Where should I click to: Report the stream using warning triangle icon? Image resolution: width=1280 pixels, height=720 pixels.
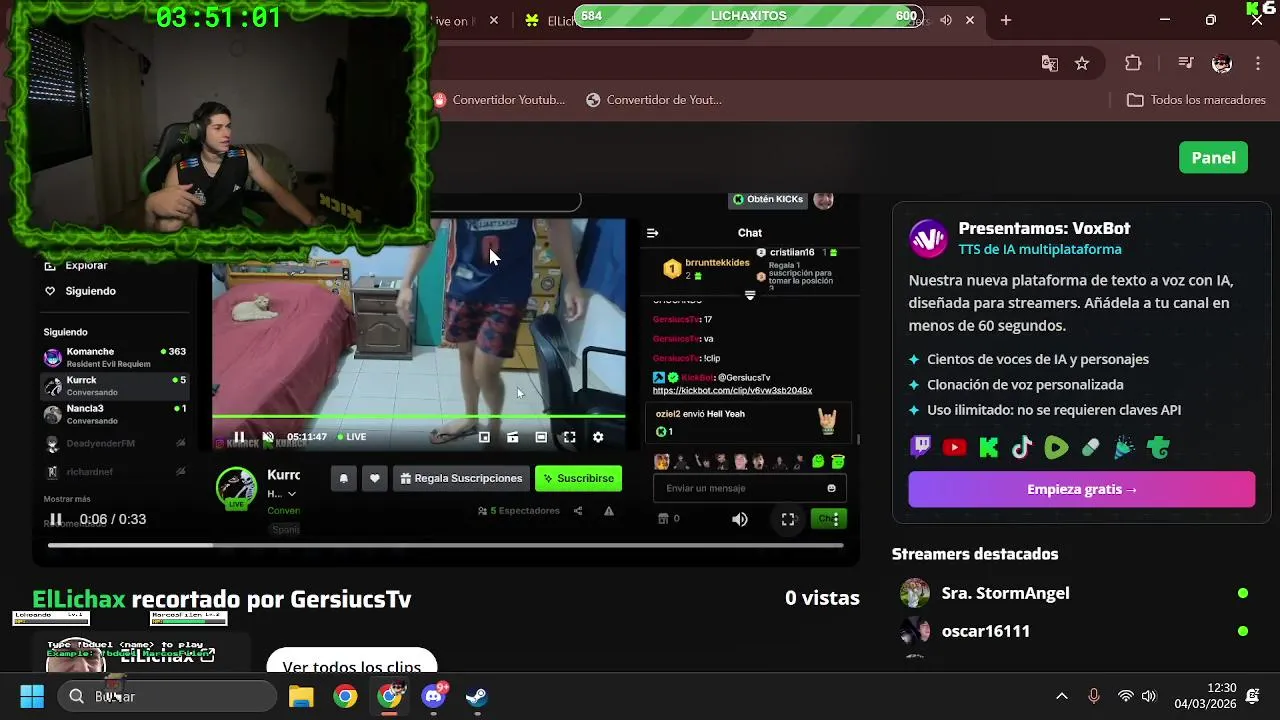coord(609,511)
